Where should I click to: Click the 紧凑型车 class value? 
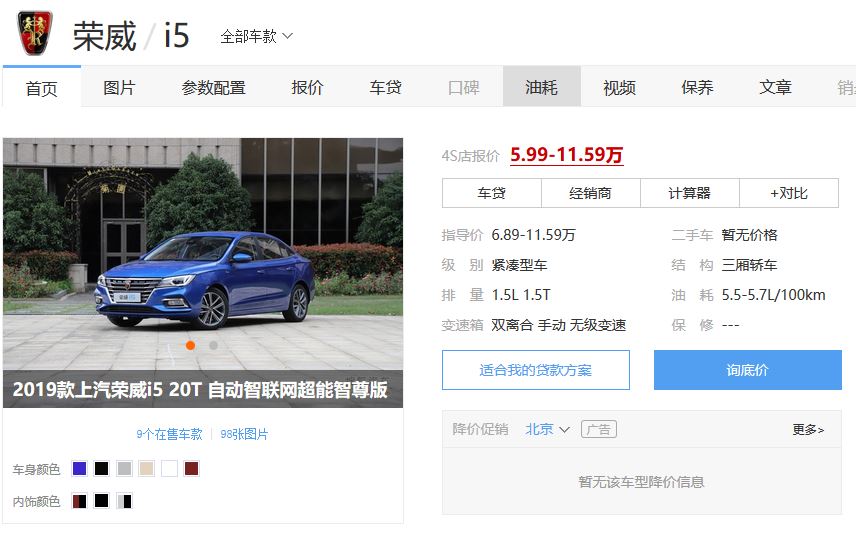point(519,265)
